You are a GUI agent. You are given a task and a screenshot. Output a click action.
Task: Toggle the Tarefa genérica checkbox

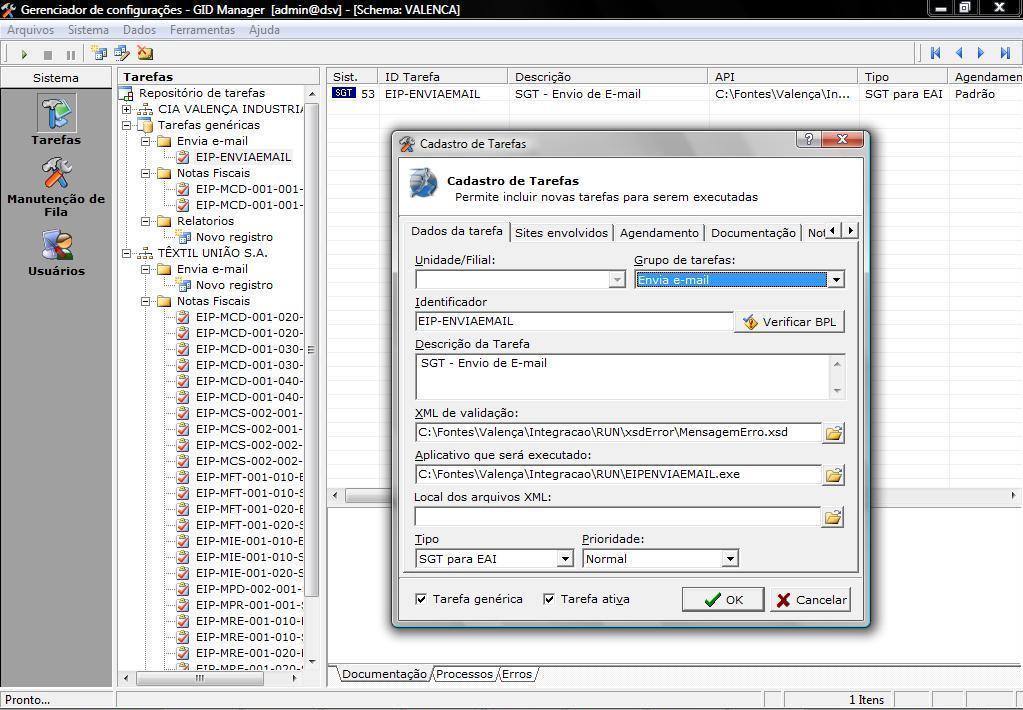tap(421, 599)
